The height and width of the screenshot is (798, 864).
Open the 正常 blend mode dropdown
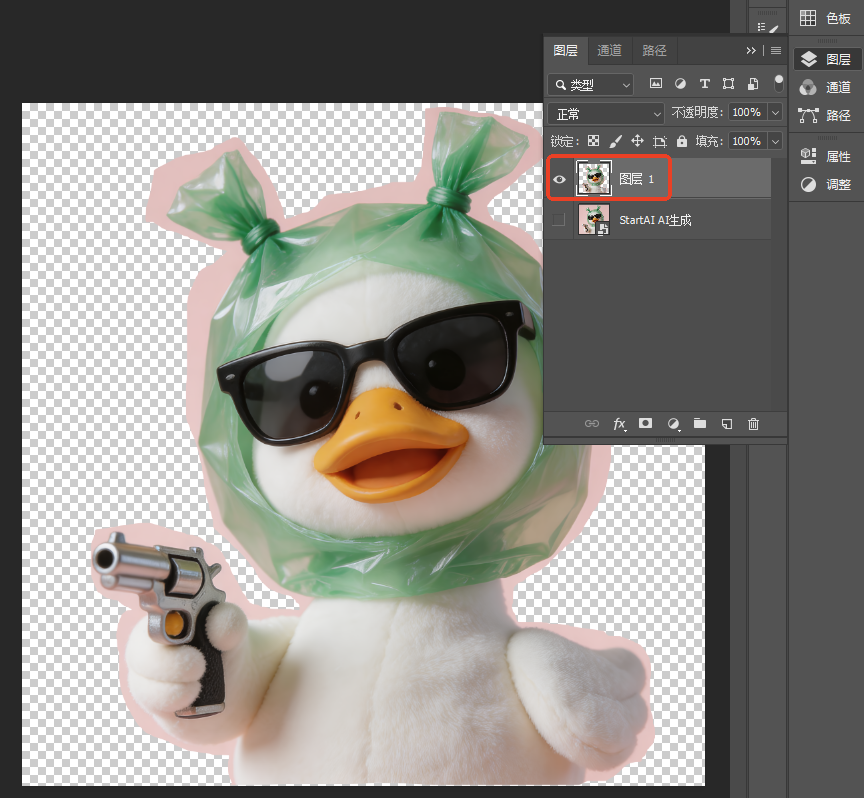coord(606,114)
